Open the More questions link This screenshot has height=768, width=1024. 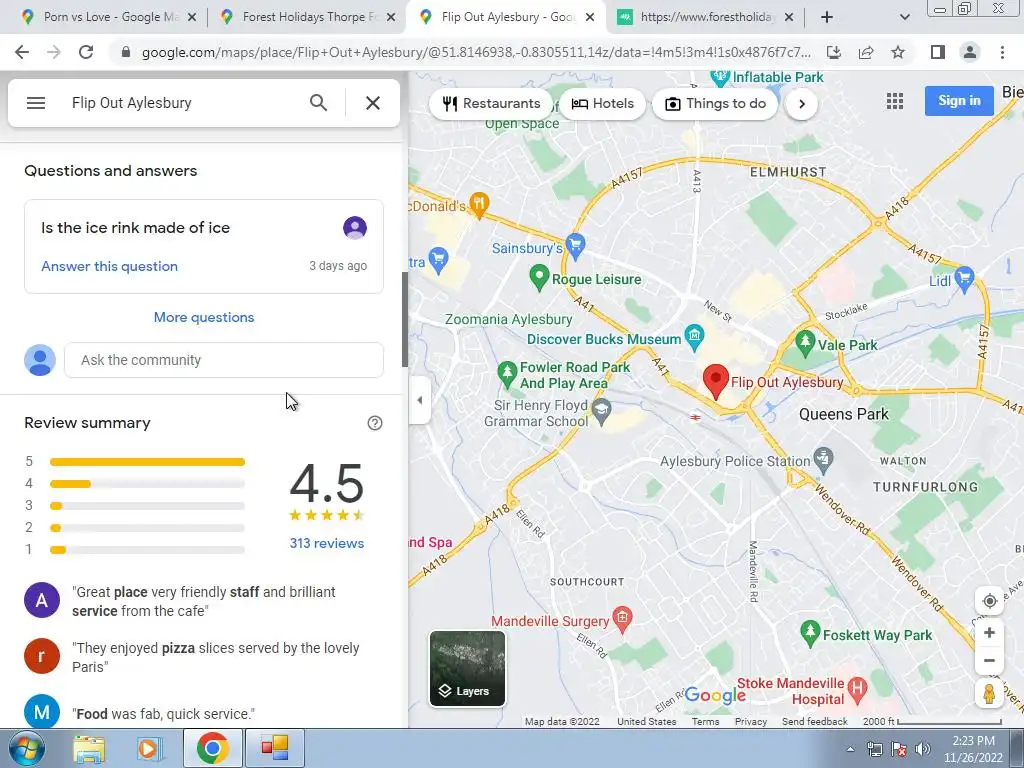point(204,317)
